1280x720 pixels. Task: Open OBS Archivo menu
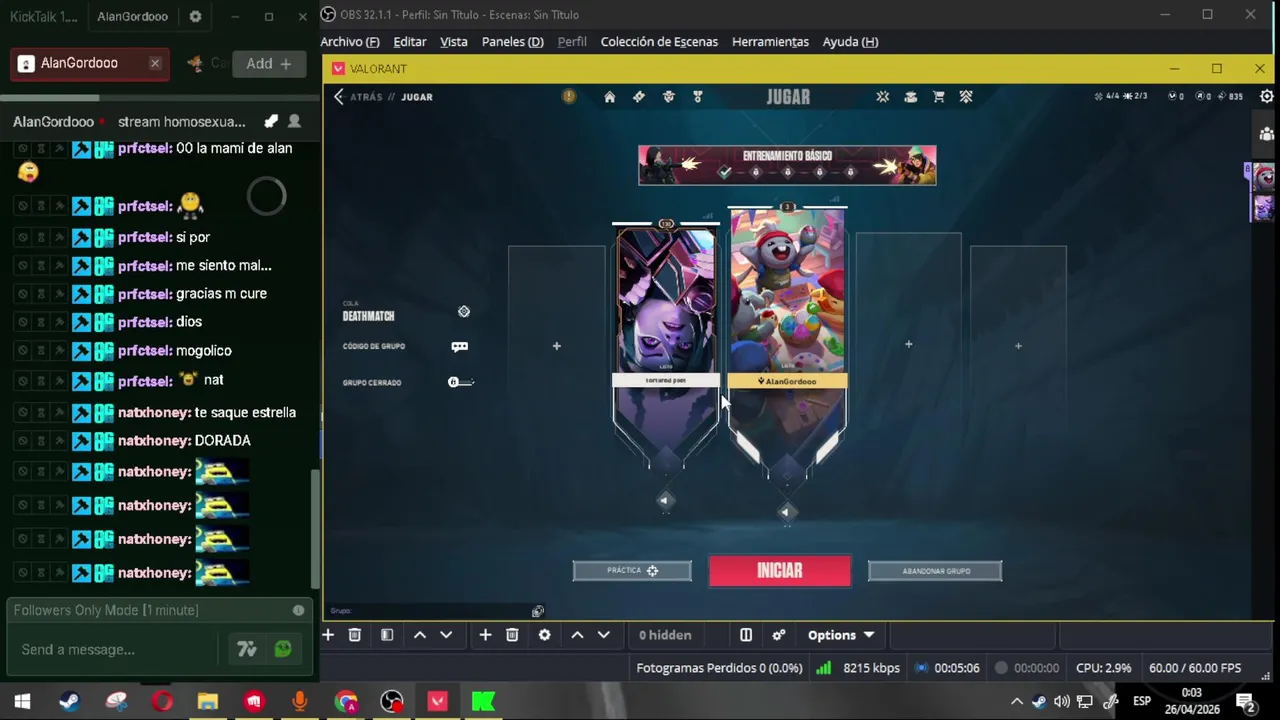click(350, 42)
